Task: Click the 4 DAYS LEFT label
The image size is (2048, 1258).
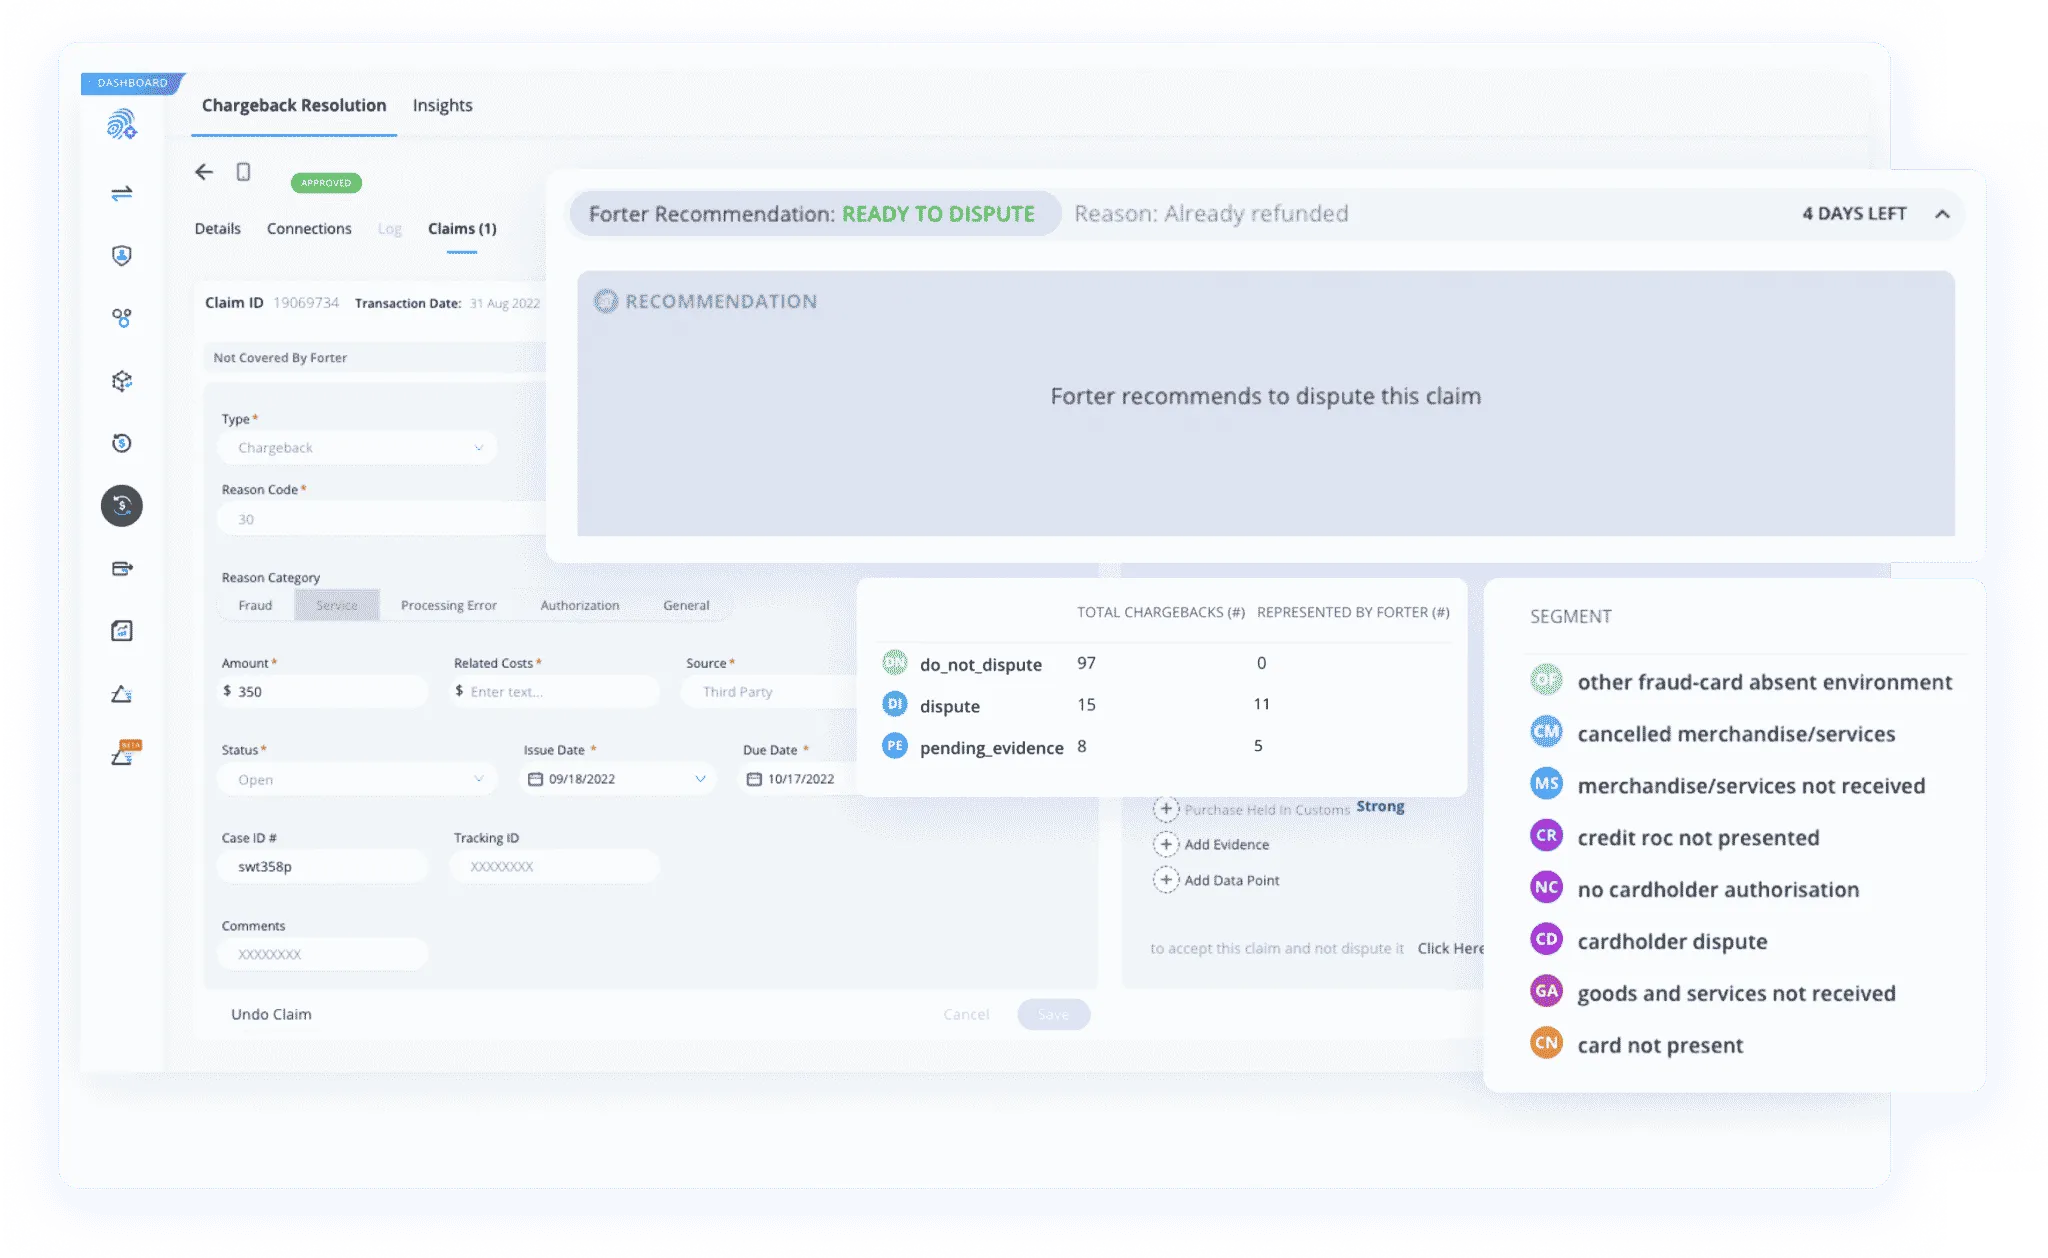Action: [x=1854, y=214]
